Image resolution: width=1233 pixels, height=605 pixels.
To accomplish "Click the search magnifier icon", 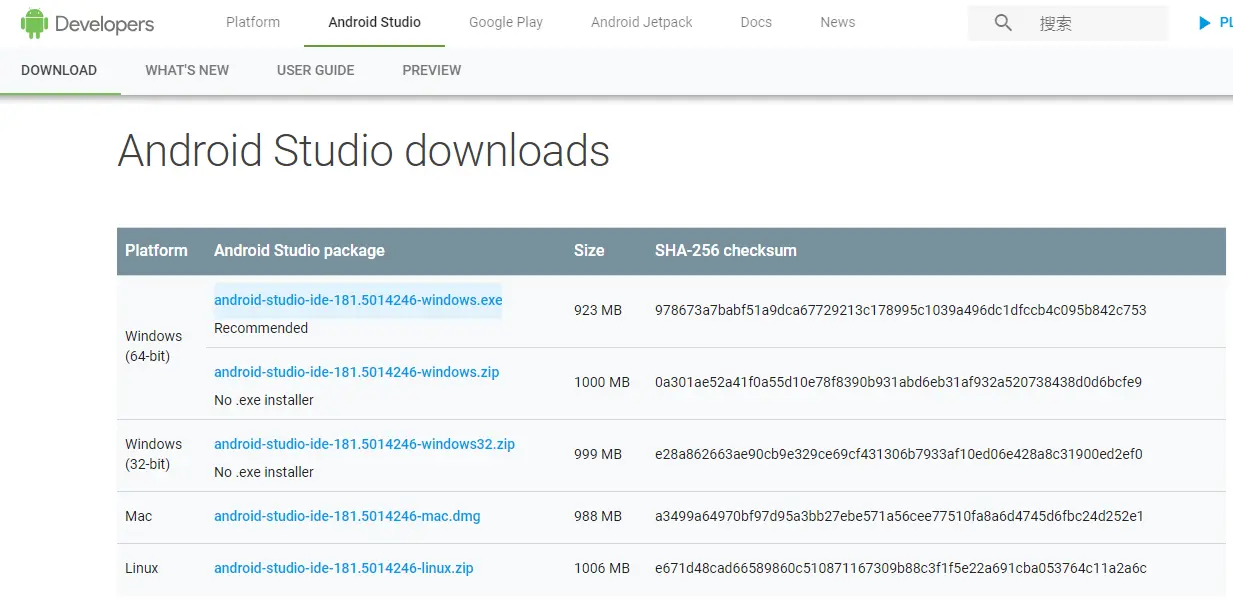I will pyautogui.click(x=1003, y=23).
